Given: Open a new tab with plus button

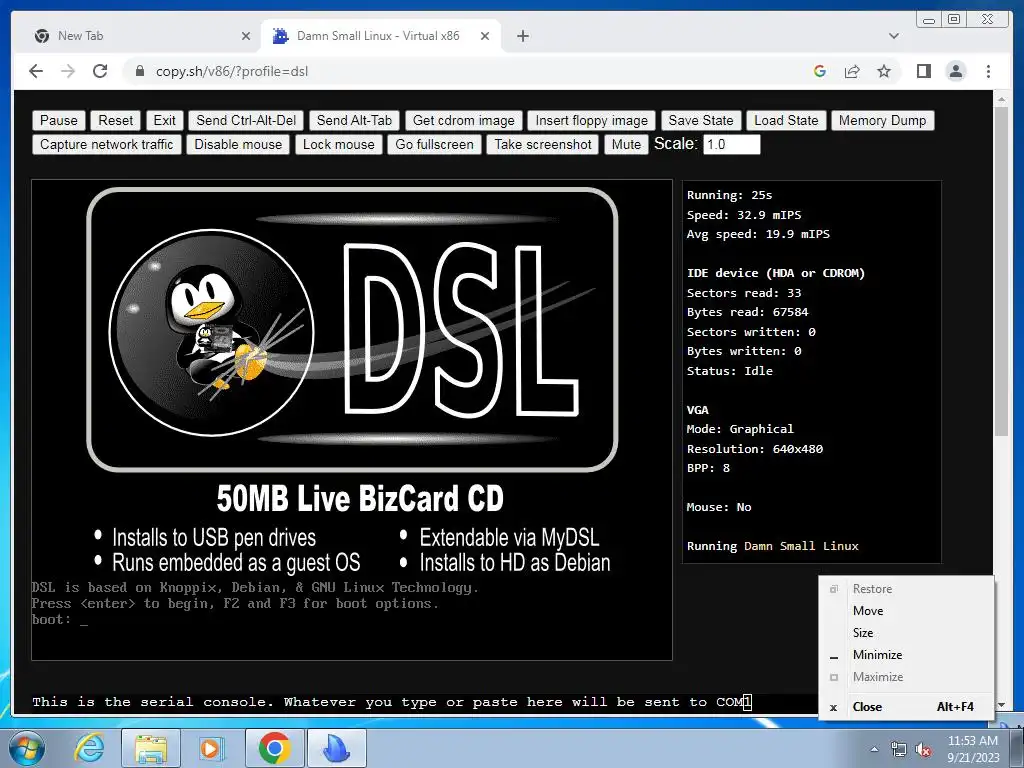Looking at the screenshot, I should point(522,36).
